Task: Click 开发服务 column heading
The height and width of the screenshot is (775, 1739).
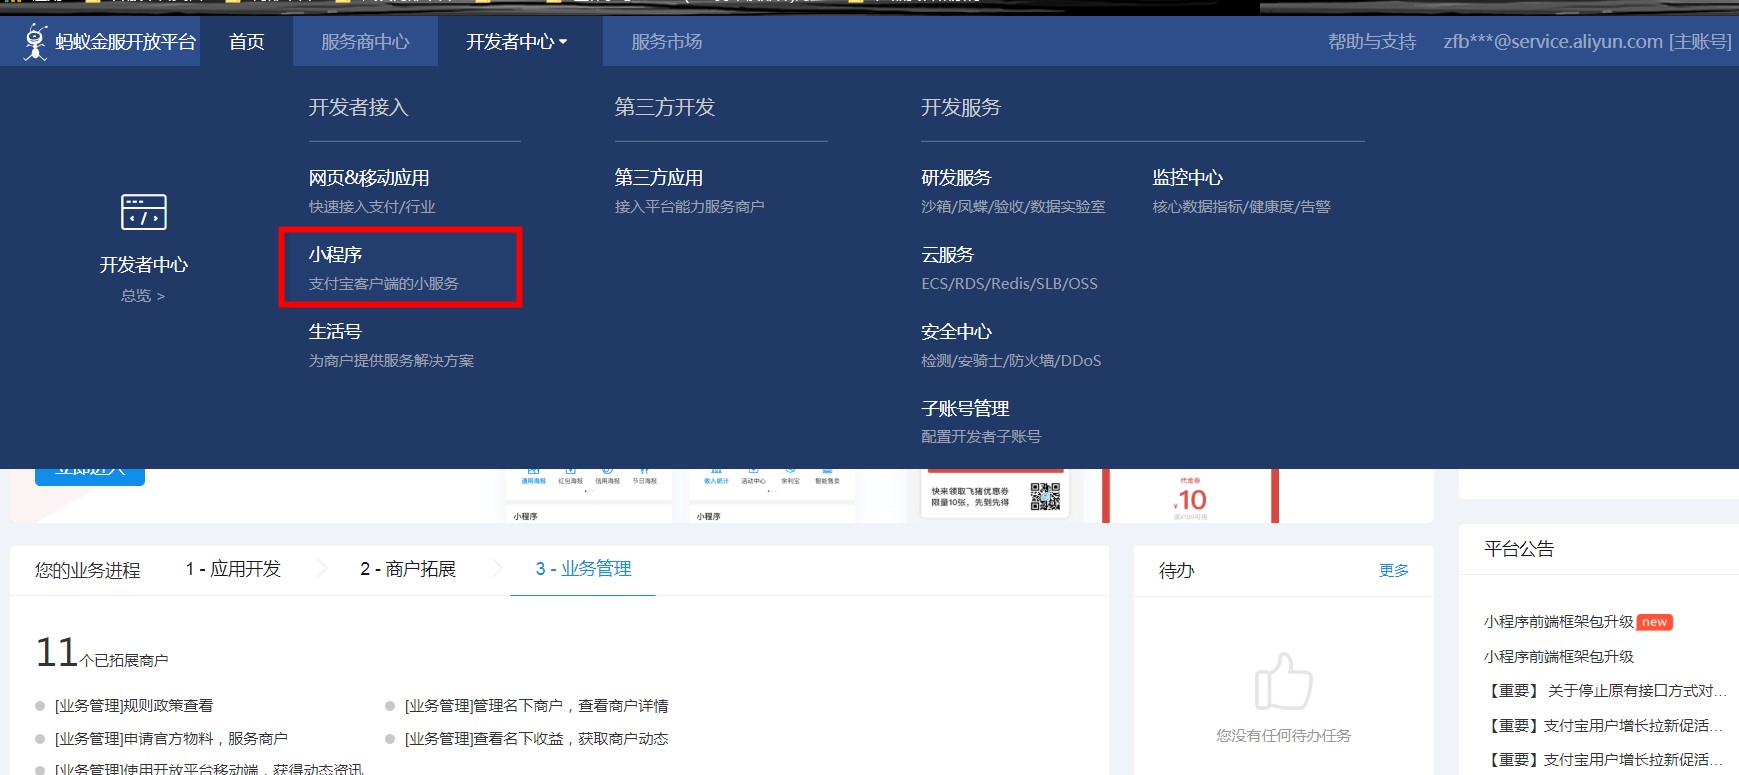Action: coord(961,107)
